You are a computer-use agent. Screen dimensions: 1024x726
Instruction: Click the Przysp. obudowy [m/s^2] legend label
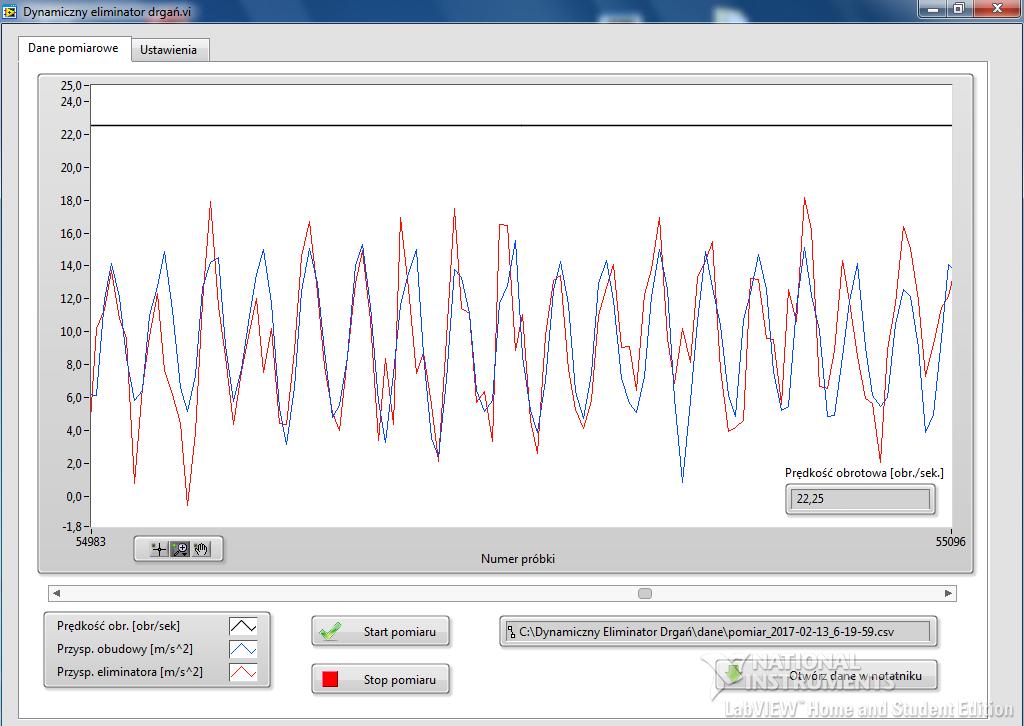(125, 649)
